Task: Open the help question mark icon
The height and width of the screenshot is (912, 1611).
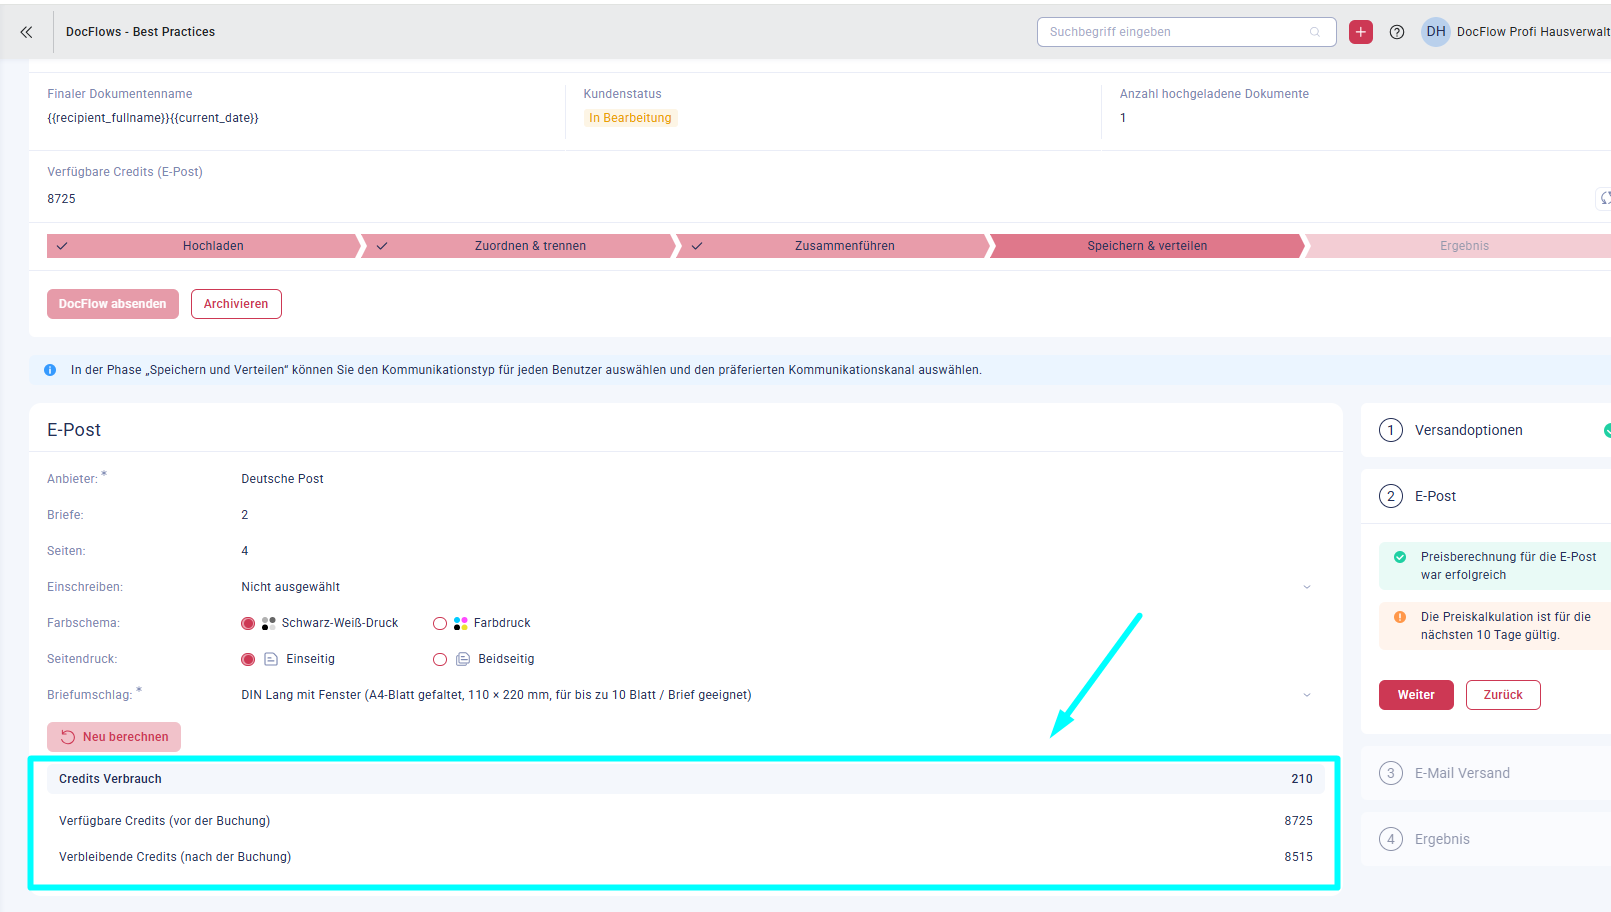Action: coord(1397,32)
